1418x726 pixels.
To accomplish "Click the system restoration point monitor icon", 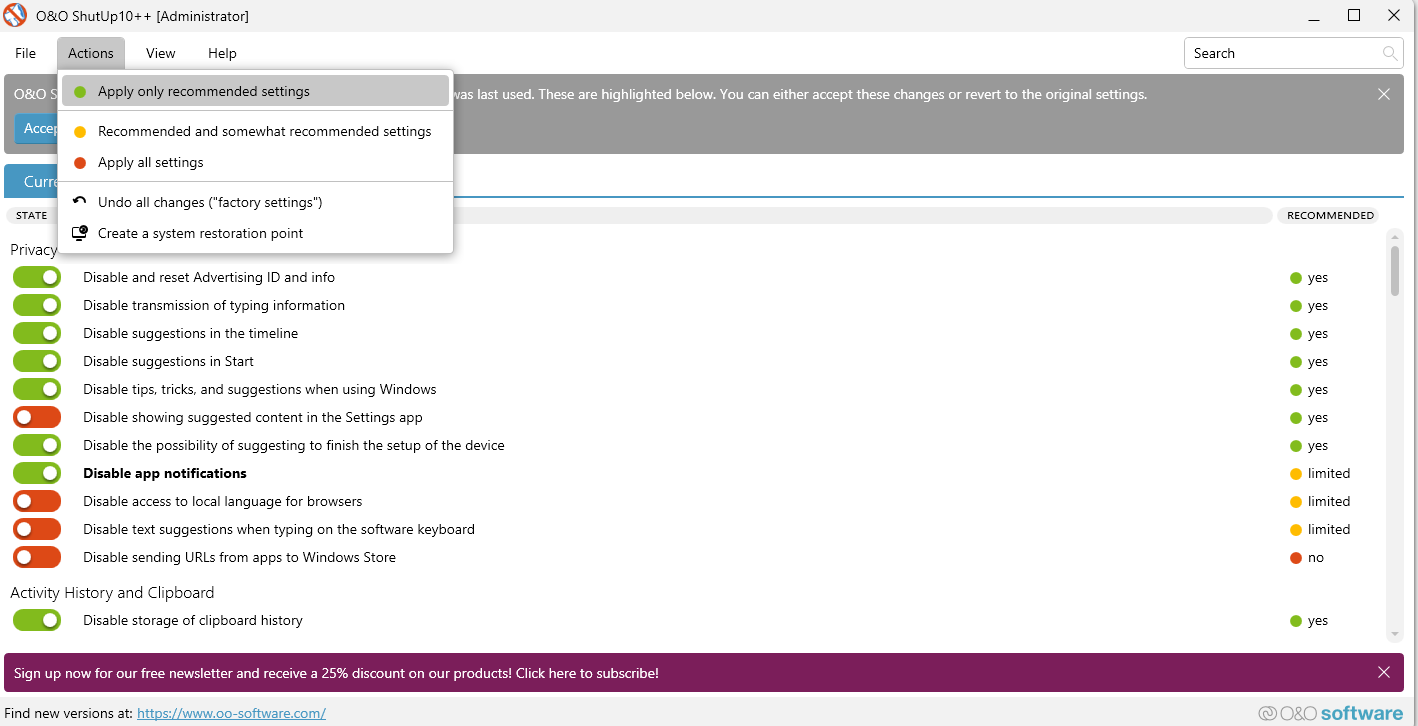I will click(x=80, y=233).
